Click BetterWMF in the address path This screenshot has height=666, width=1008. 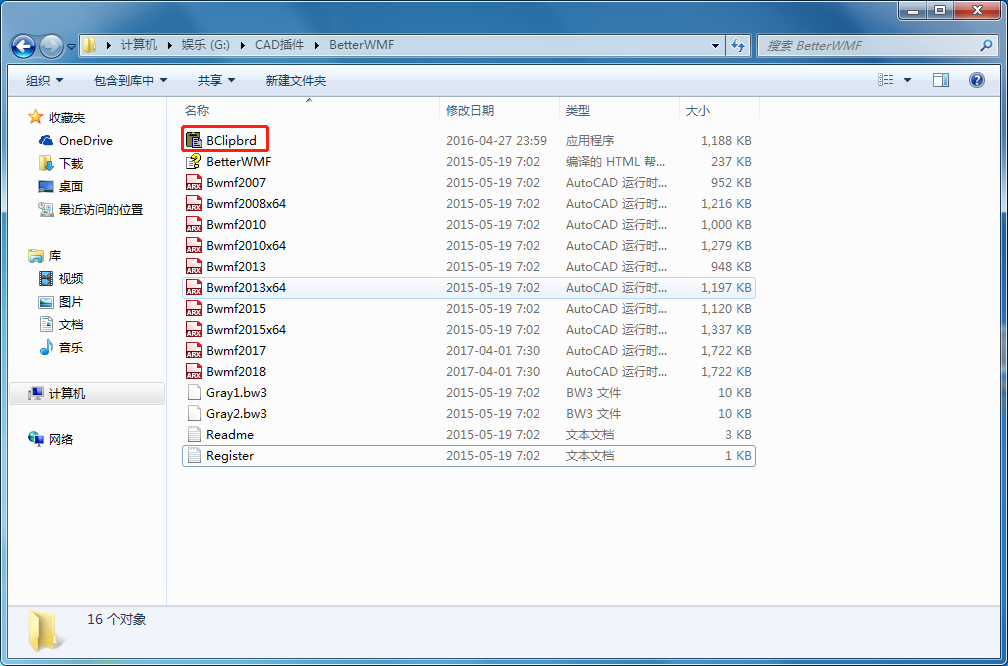point(361,45)
